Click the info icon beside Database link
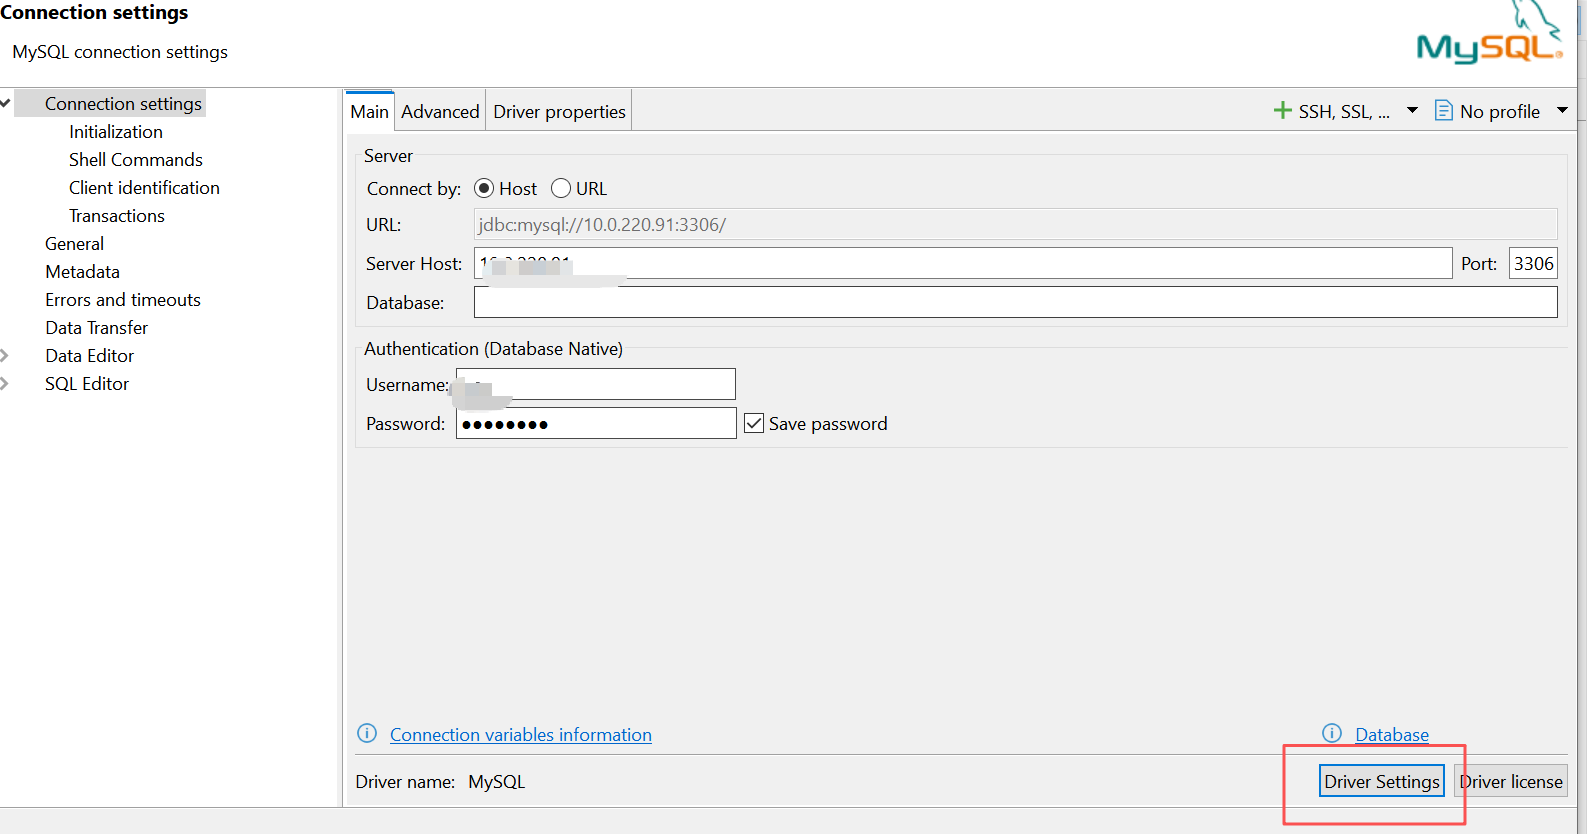The height and width of the screenshot is (834, 1587). point(1332,734)
